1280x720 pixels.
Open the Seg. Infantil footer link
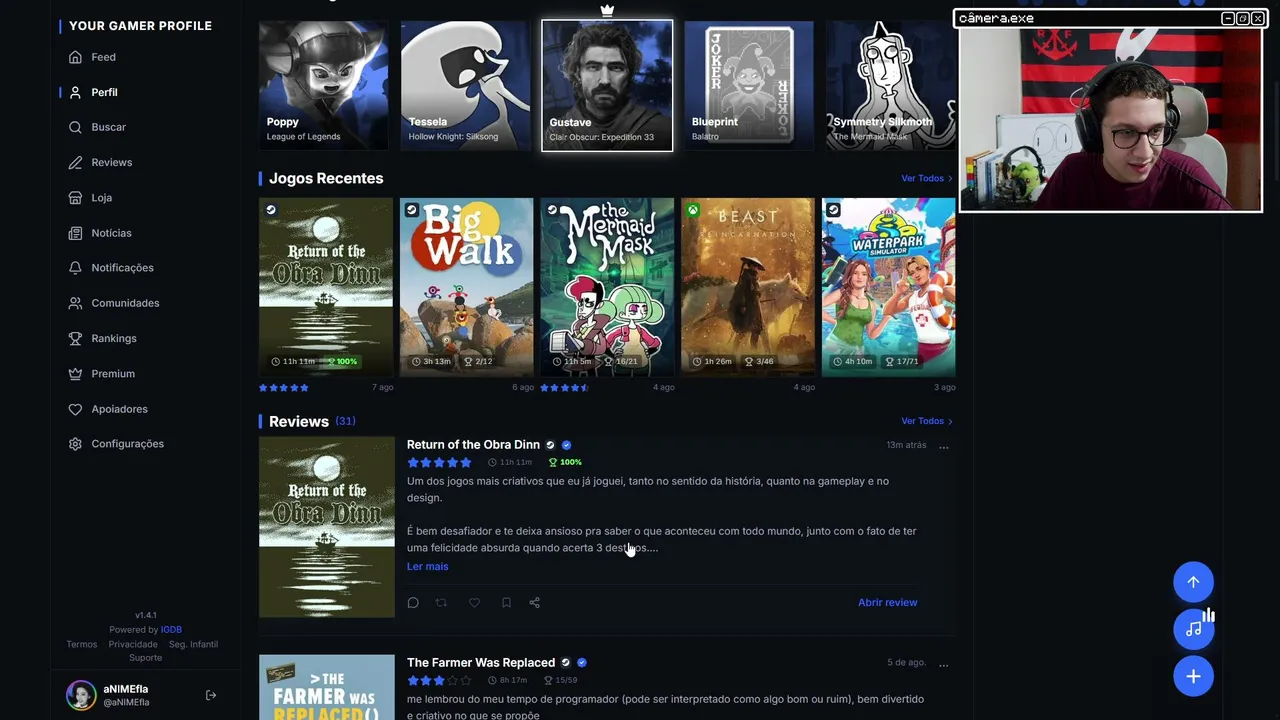pyautogui.click(x=193, y=645)
